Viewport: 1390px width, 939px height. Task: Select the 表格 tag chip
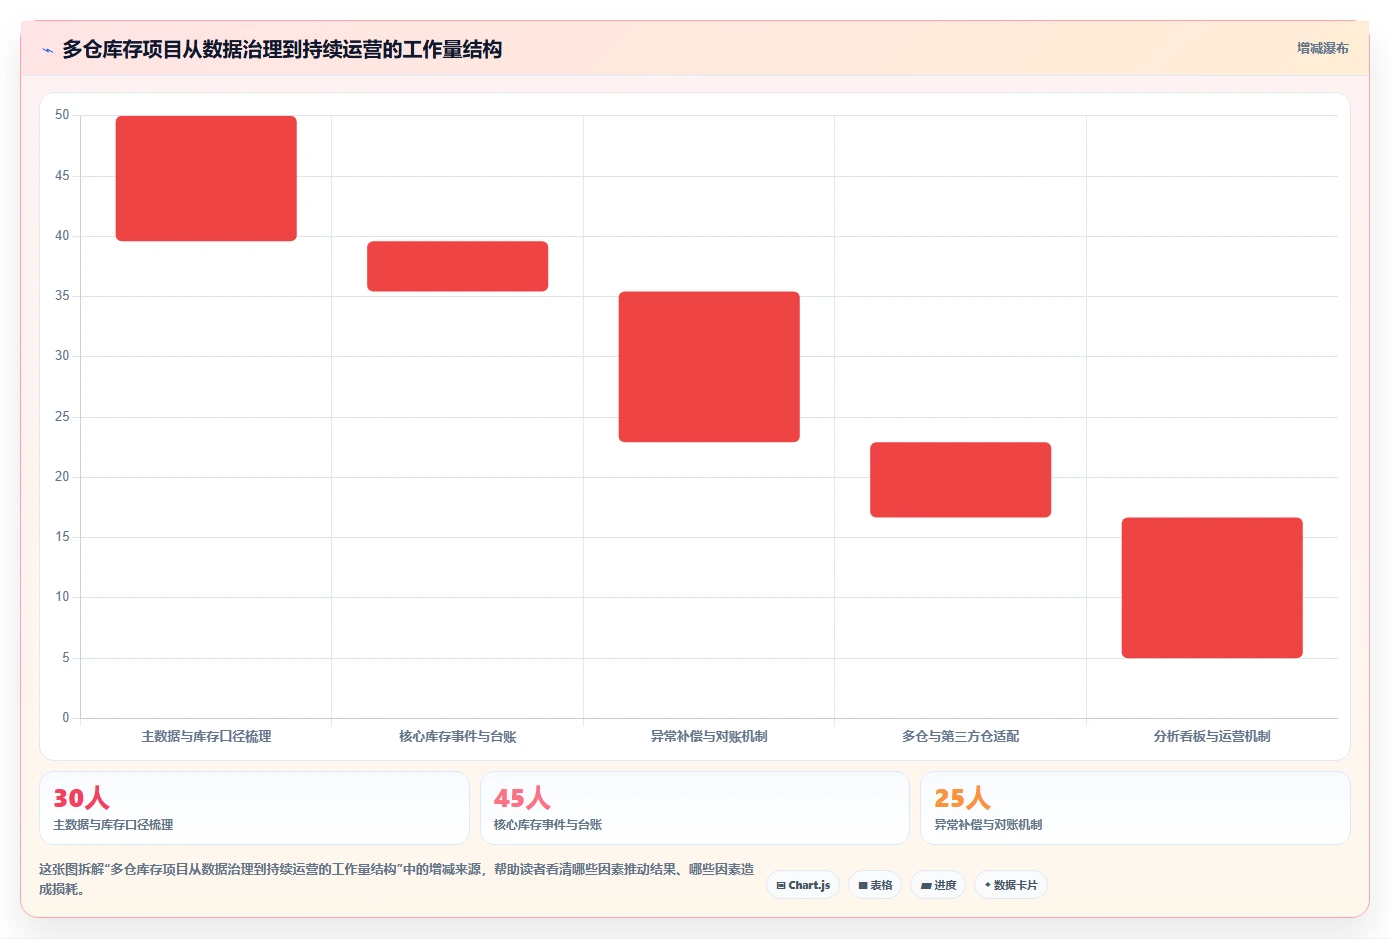tap(875, 885)
